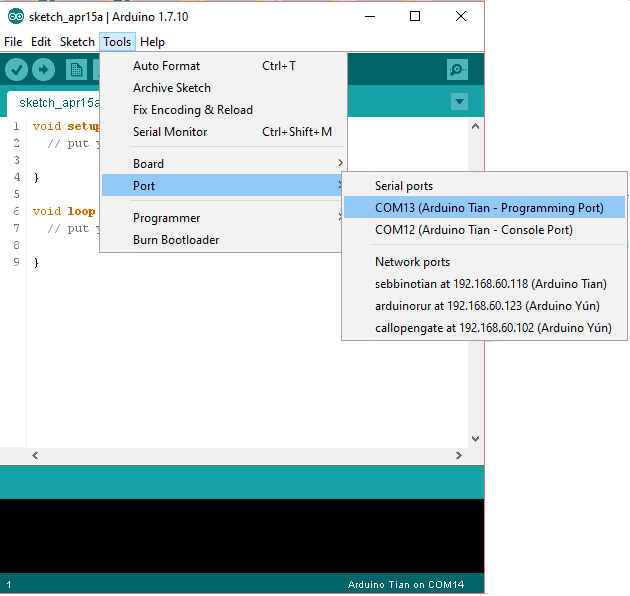Screen dimensions: 630x596
Task: Click the Arduino logo in title bar
Action: (x=15, y=16)
